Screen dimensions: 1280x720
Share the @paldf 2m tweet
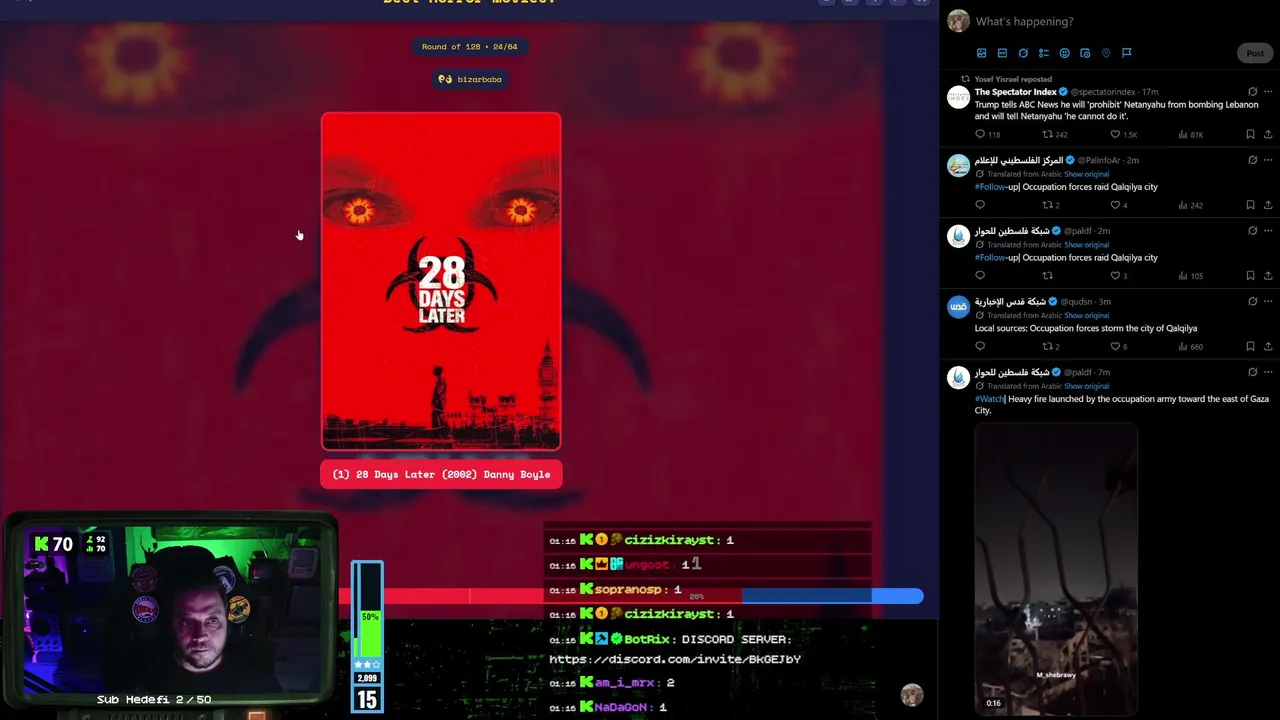tap(1268, 276)
